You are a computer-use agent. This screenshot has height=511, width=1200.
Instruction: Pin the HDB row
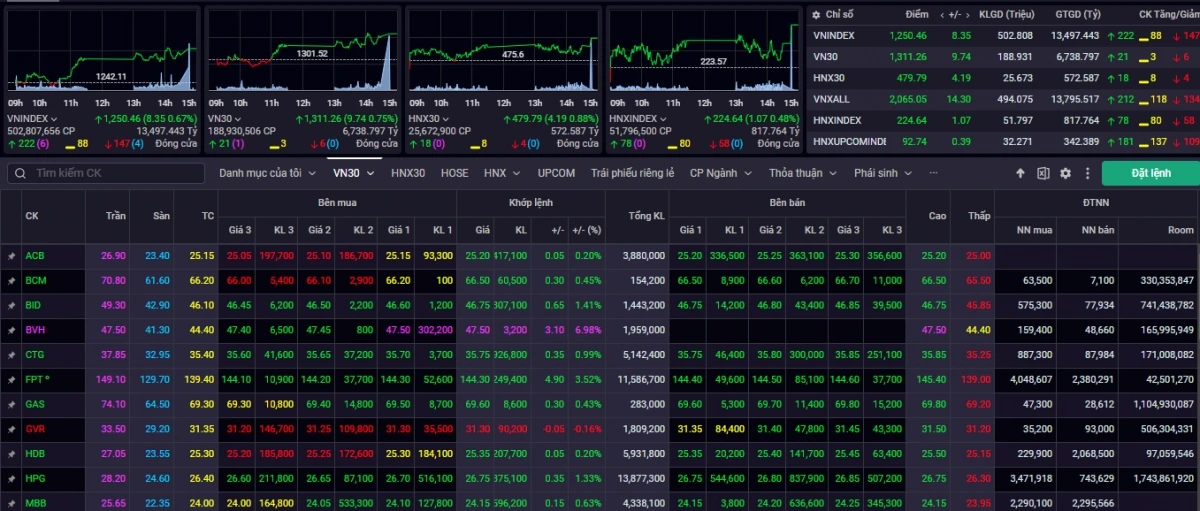11,454
